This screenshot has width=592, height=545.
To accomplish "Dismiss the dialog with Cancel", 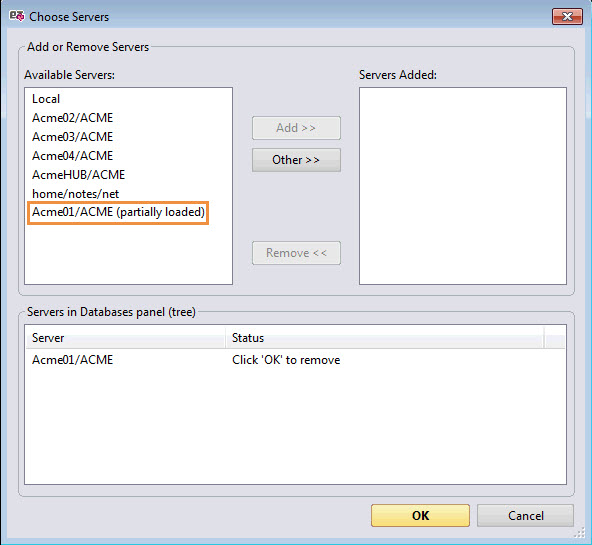I will (526, 516).
